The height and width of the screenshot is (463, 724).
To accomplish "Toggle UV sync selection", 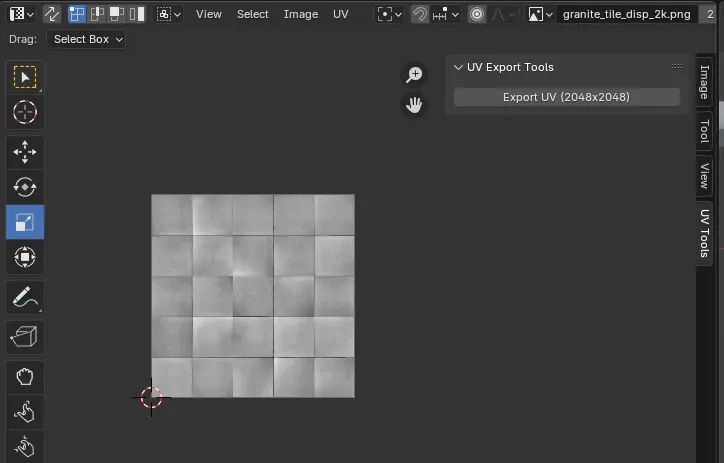I will click(x=51, y=14).
